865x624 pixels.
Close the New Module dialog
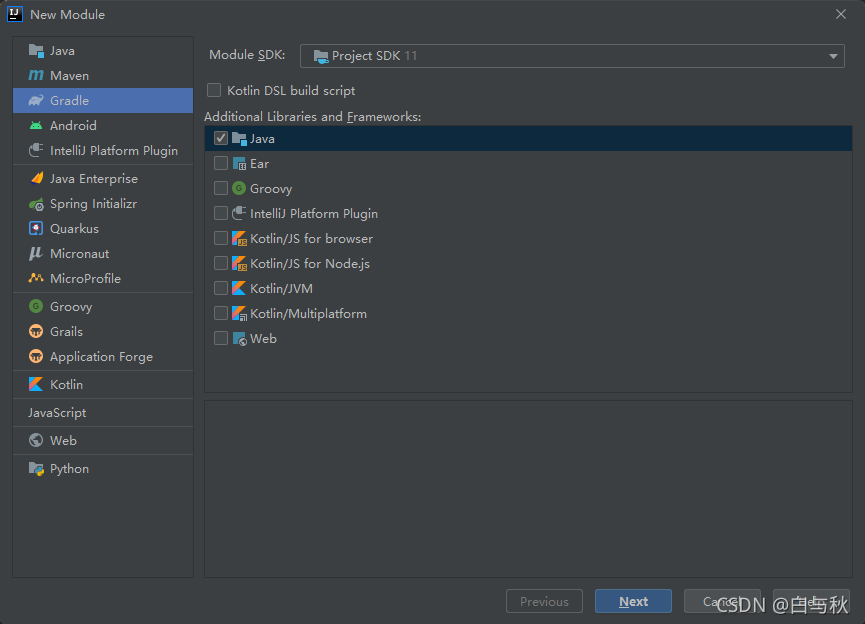click(841, 14)
